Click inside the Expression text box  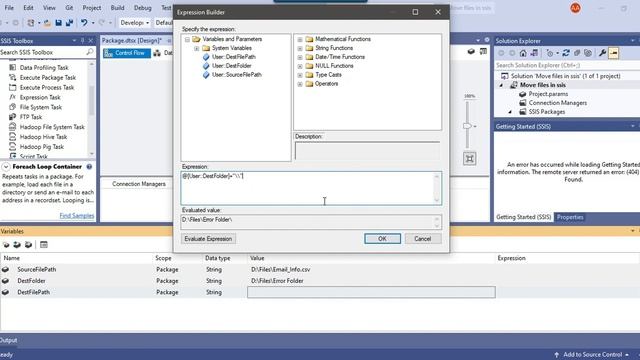pyautogui.click(x=311, y=188)
